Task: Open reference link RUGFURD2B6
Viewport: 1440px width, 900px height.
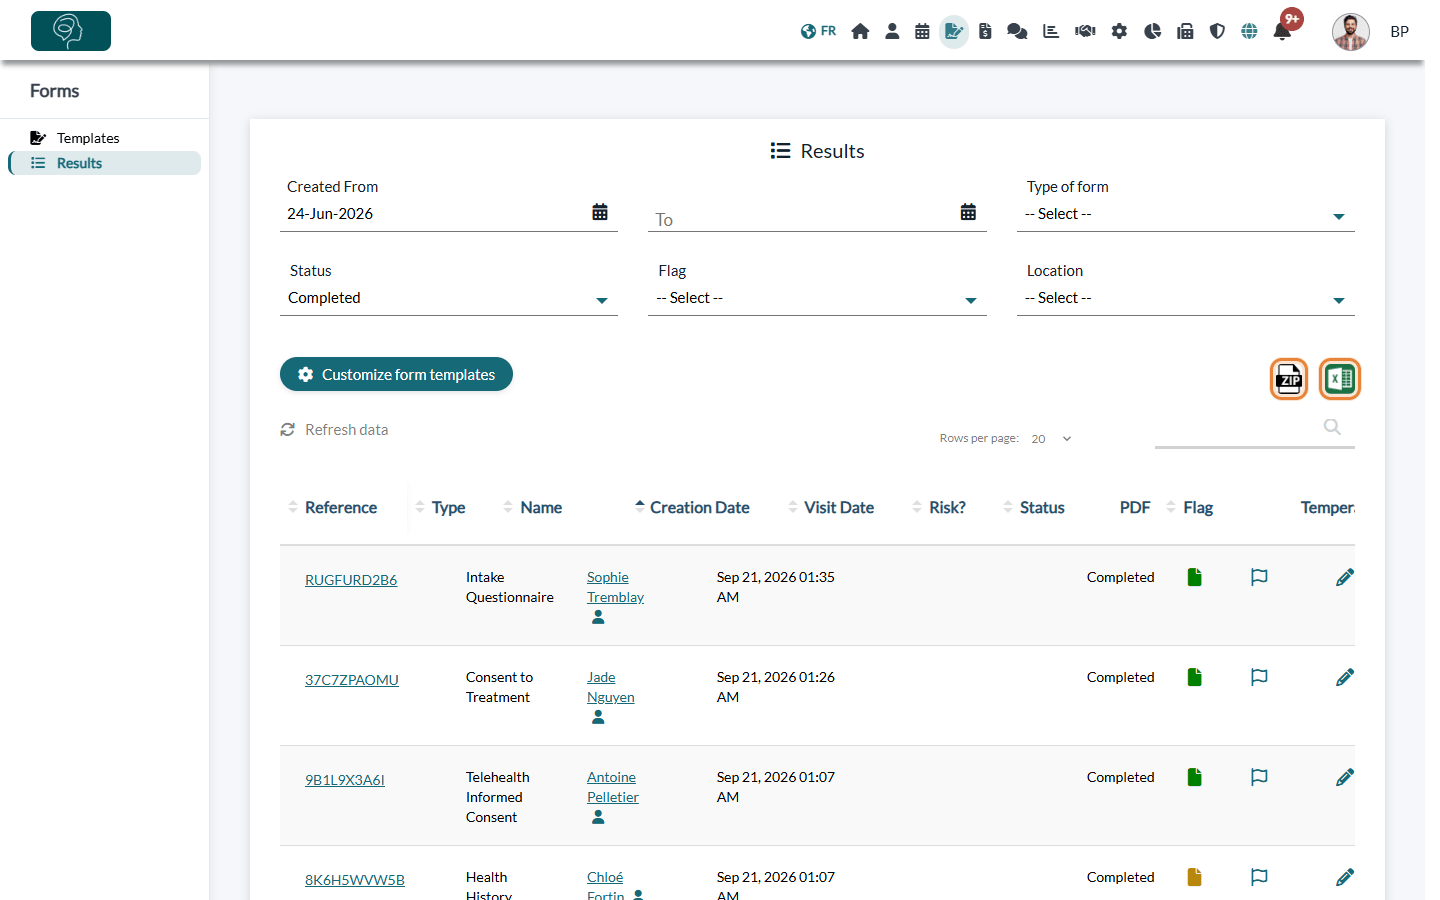Action: click(351, 580)
